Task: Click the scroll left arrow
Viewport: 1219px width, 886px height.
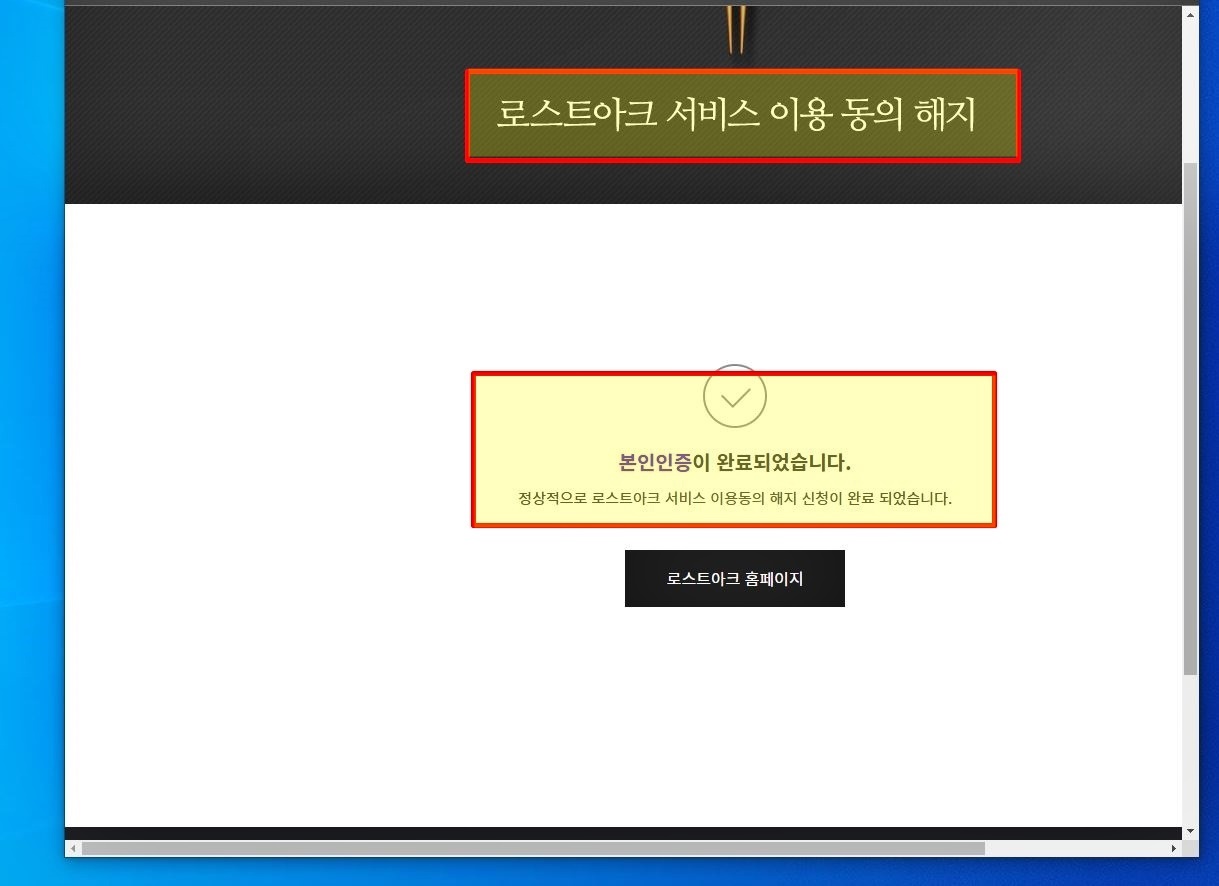Action: pos(72,849)
